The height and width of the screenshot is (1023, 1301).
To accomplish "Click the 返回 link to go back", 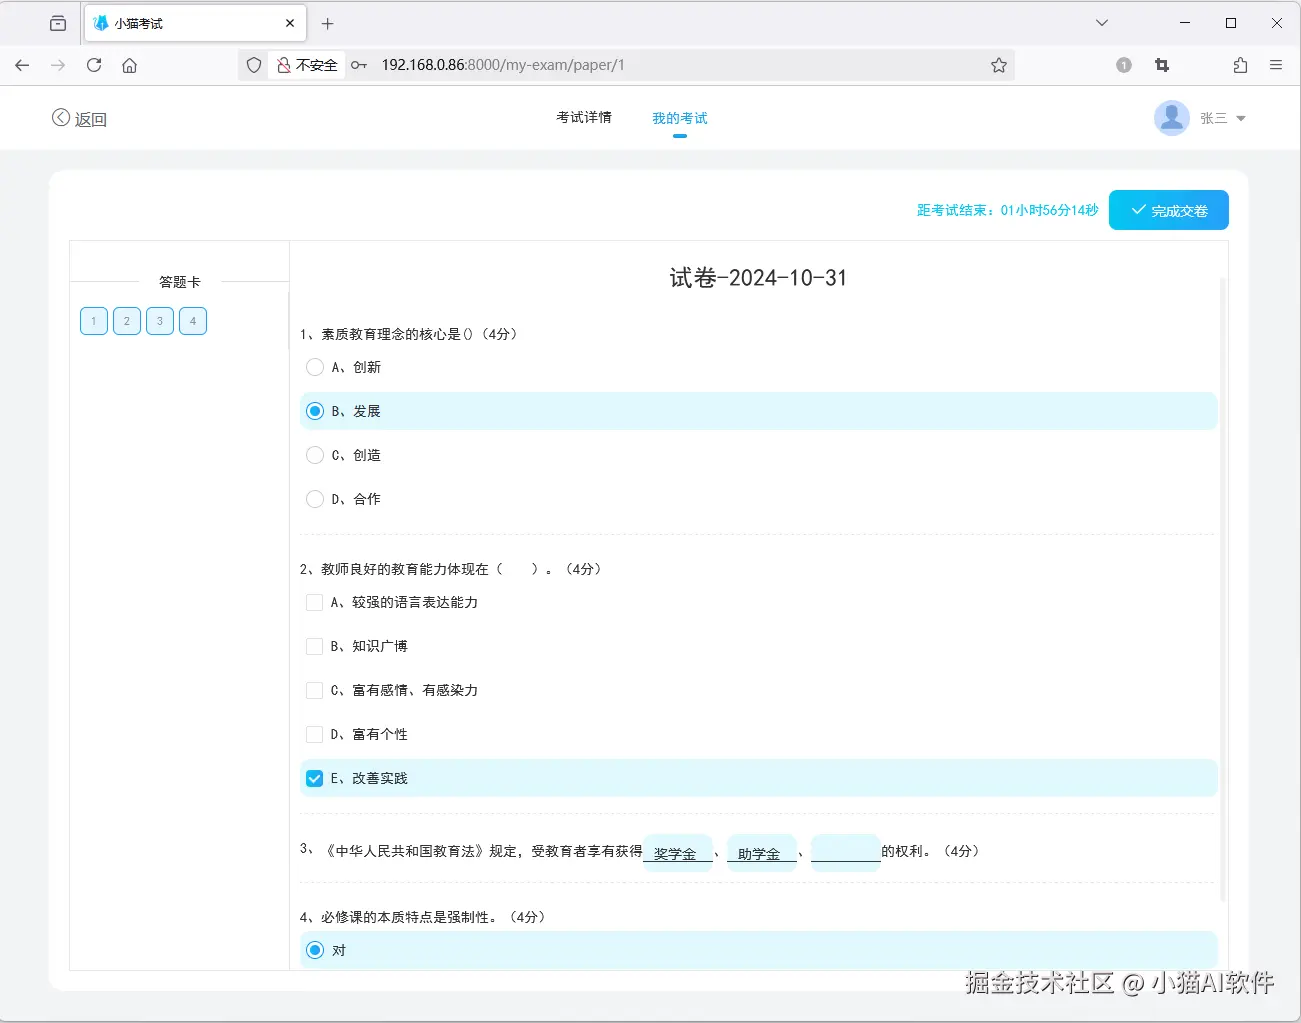I will coord(79,117).
